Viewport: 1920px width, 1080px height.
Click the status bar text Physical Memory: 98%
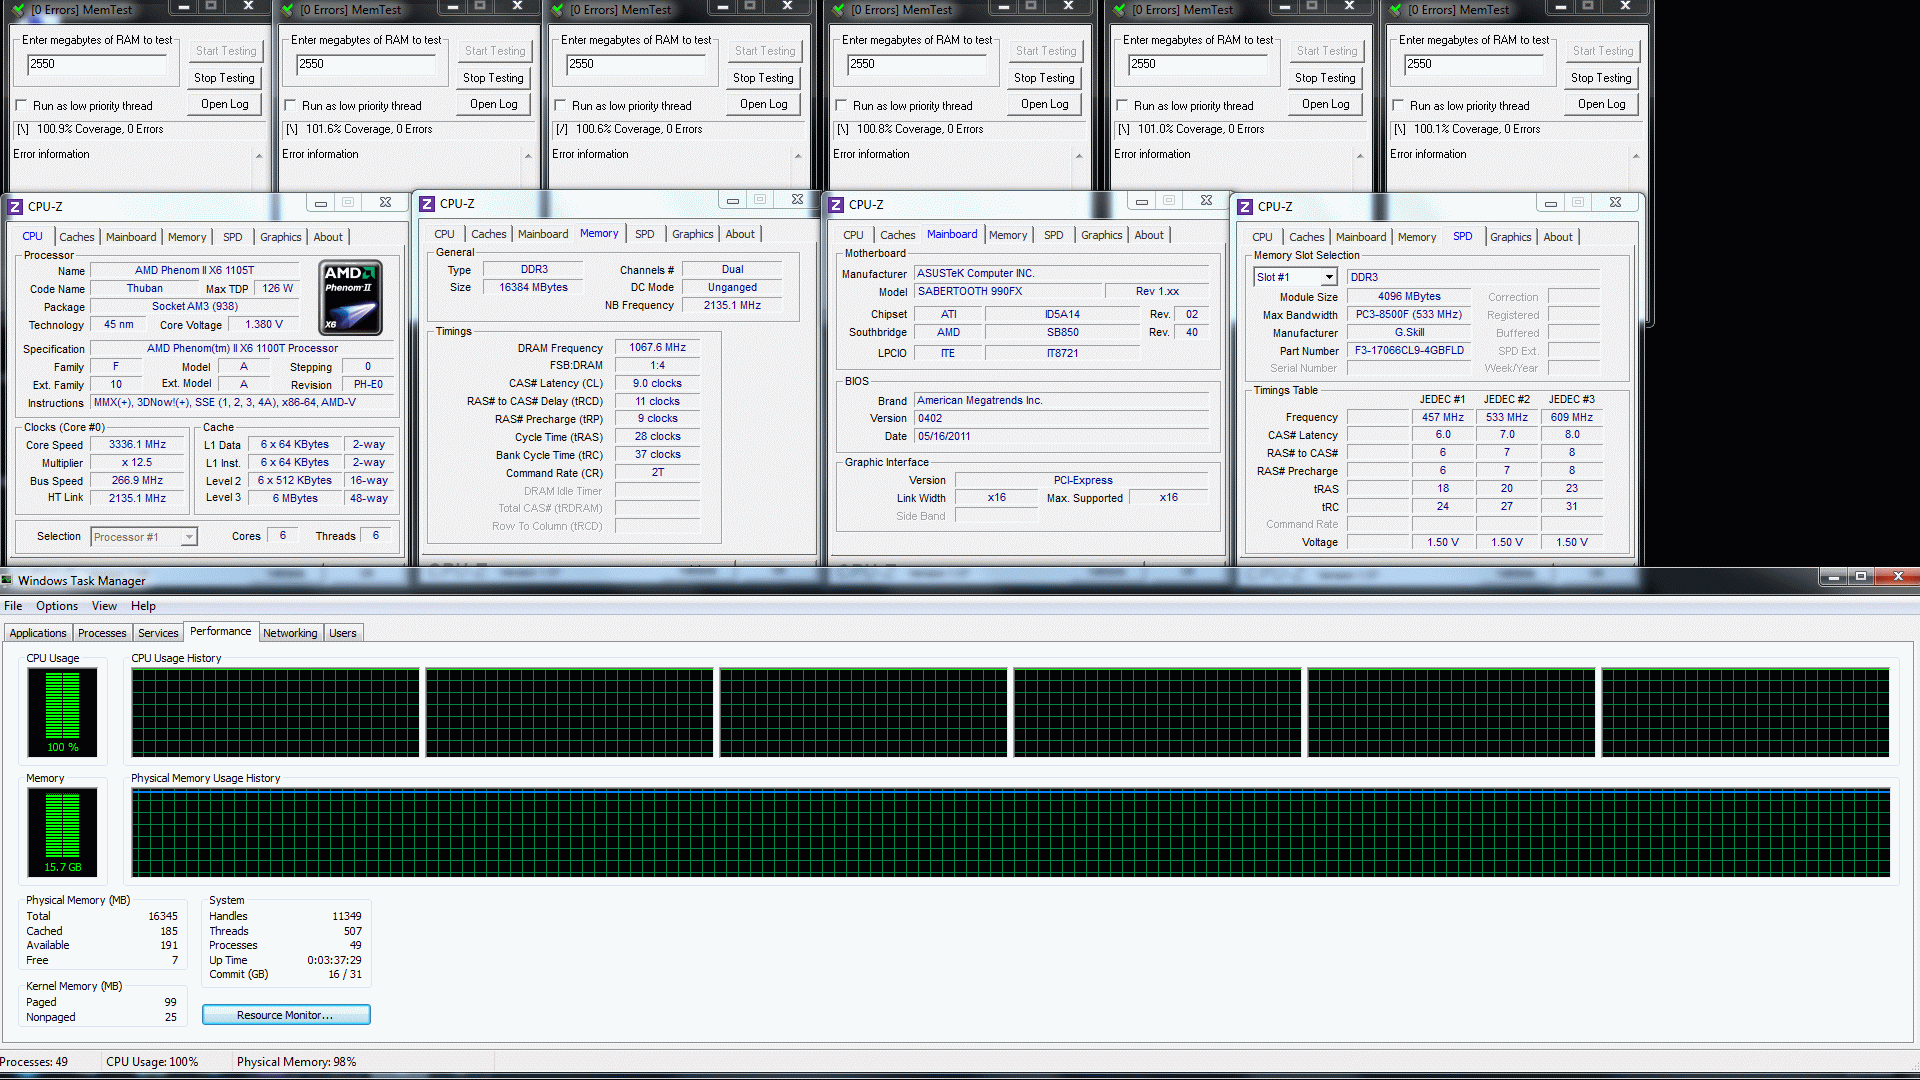pyautogui.click(x=296, y=1062)
